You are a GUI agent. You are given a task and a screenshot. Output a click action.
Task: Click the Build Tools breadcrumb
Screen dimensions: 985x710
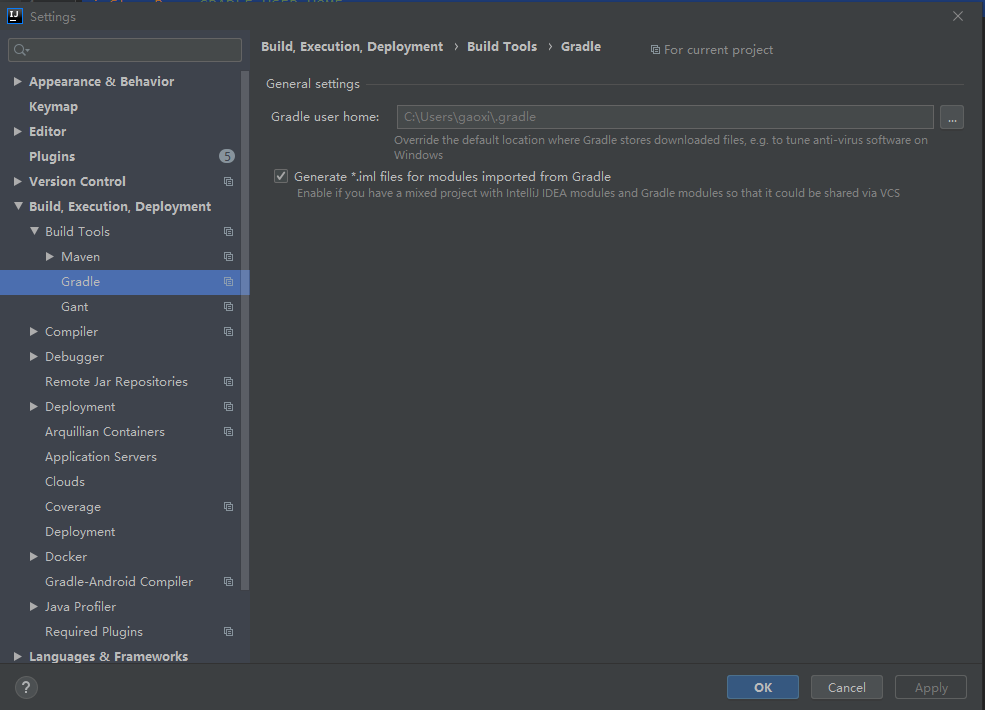point(502,46)
